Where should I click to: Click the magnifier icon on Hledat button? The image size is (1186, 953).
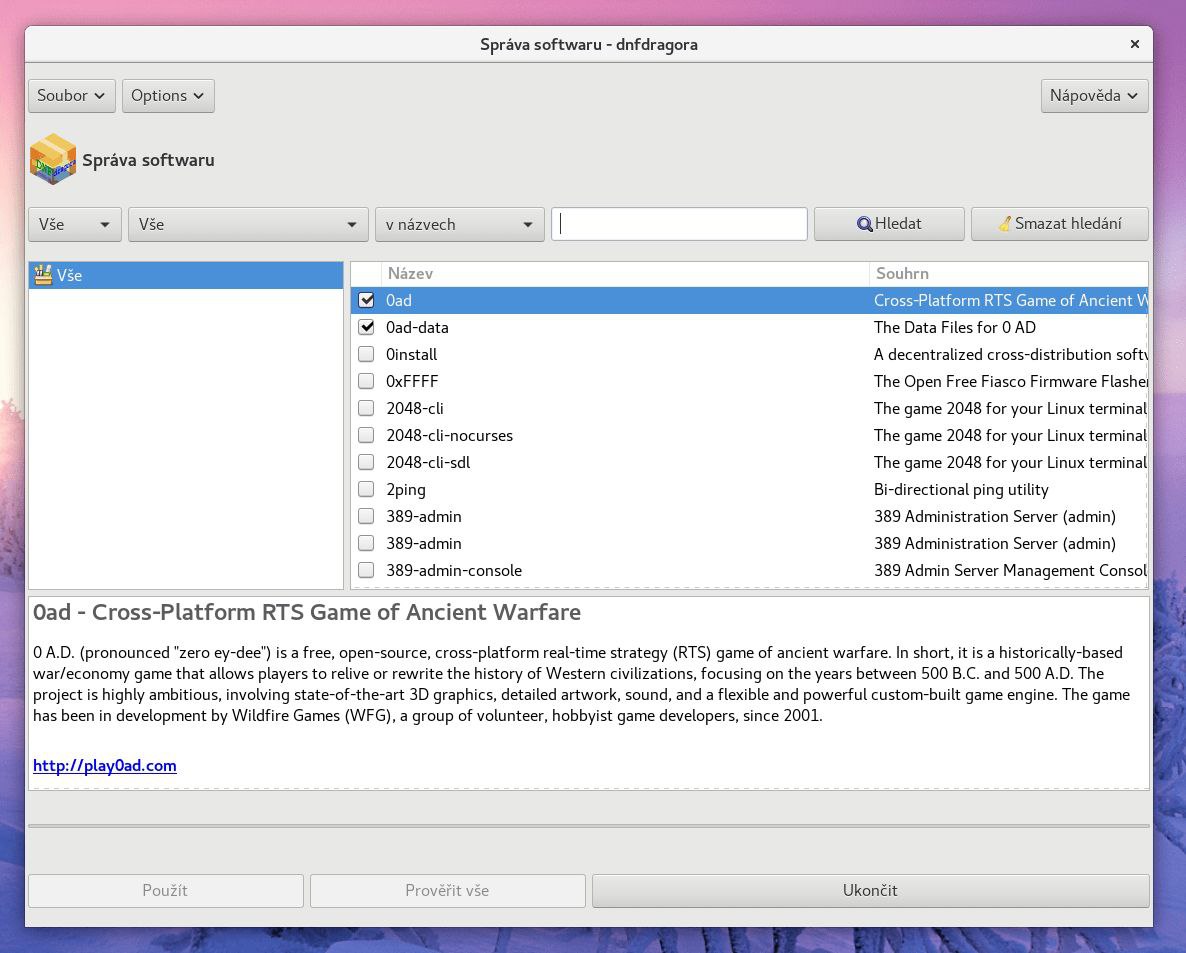click(864, 225)
